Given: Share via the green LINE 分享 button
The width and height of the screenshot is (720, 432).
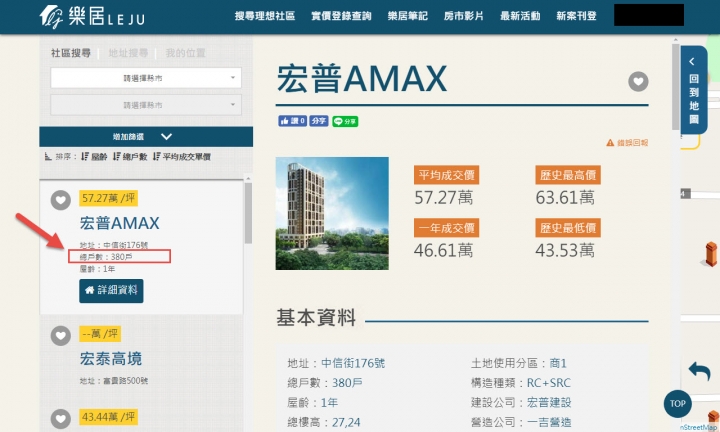Looking at the screenshot, I should point(345,121).
